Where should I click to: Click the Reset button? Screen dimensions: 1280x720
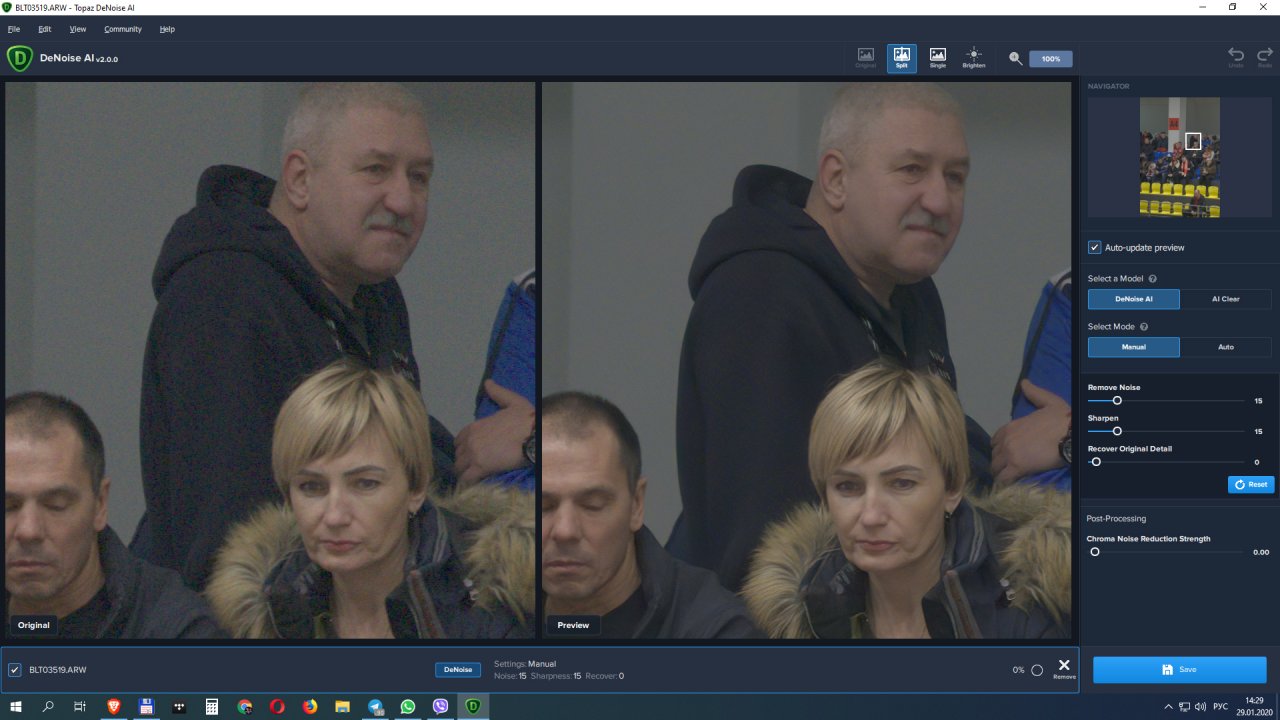[x=1251, y=484]
